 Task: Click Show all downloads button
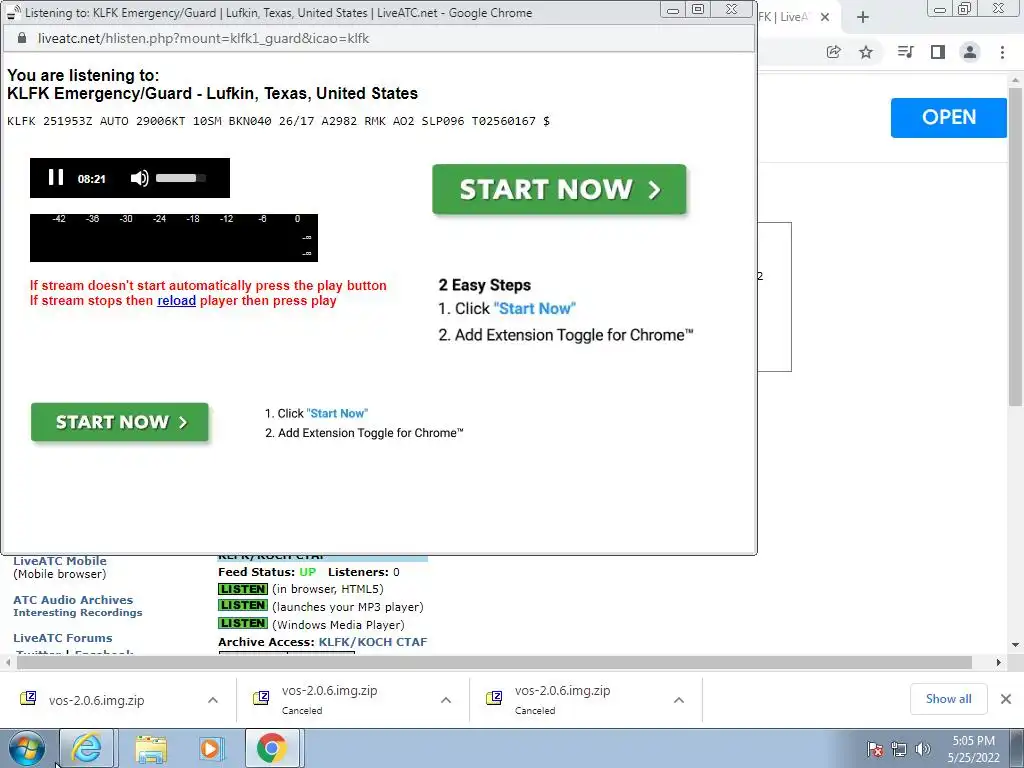(948, 699)
